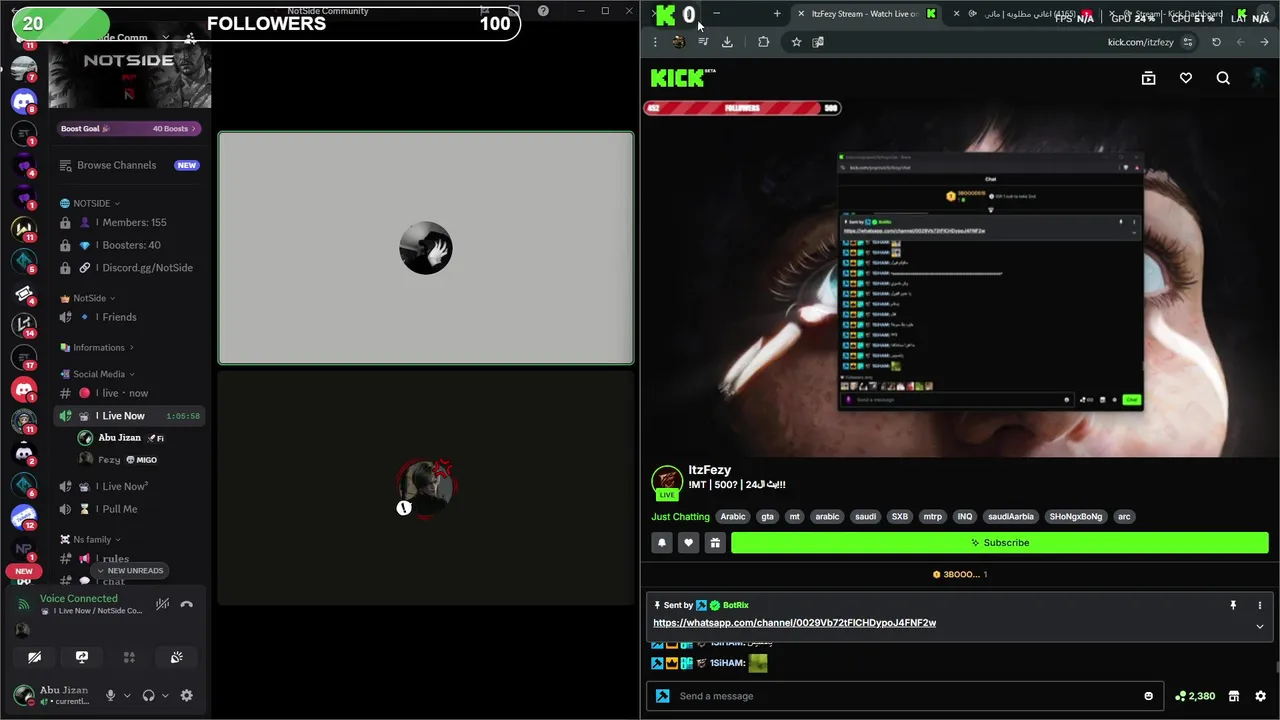Turn on camera in Discord voice panel
This screenshot has height=720, width=1280.
(34, 657)
